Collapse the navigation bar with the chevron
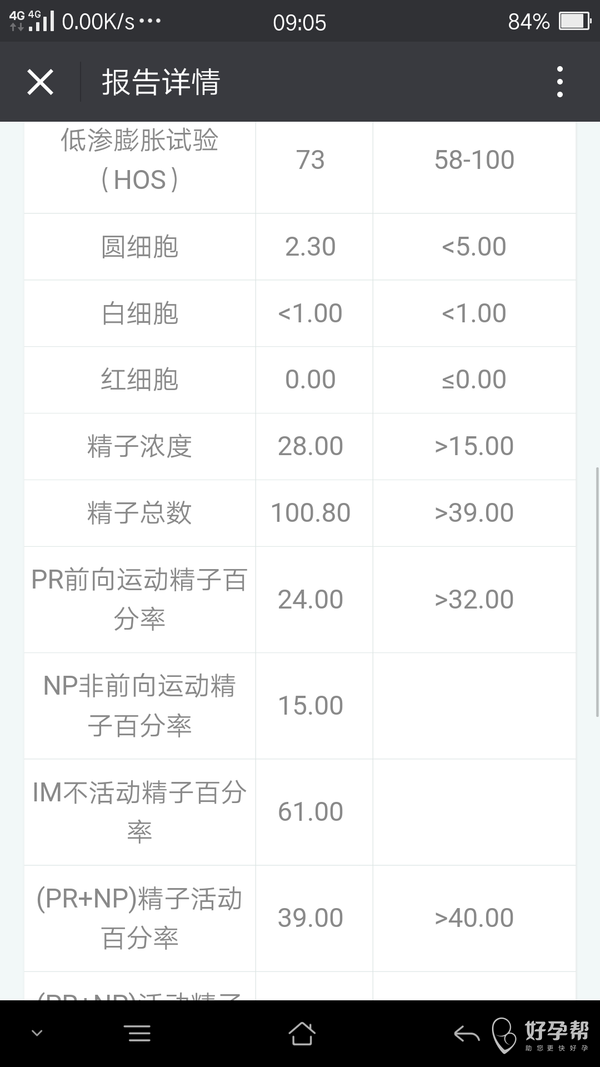600x1067 pixels. [x=37, y=1033]
